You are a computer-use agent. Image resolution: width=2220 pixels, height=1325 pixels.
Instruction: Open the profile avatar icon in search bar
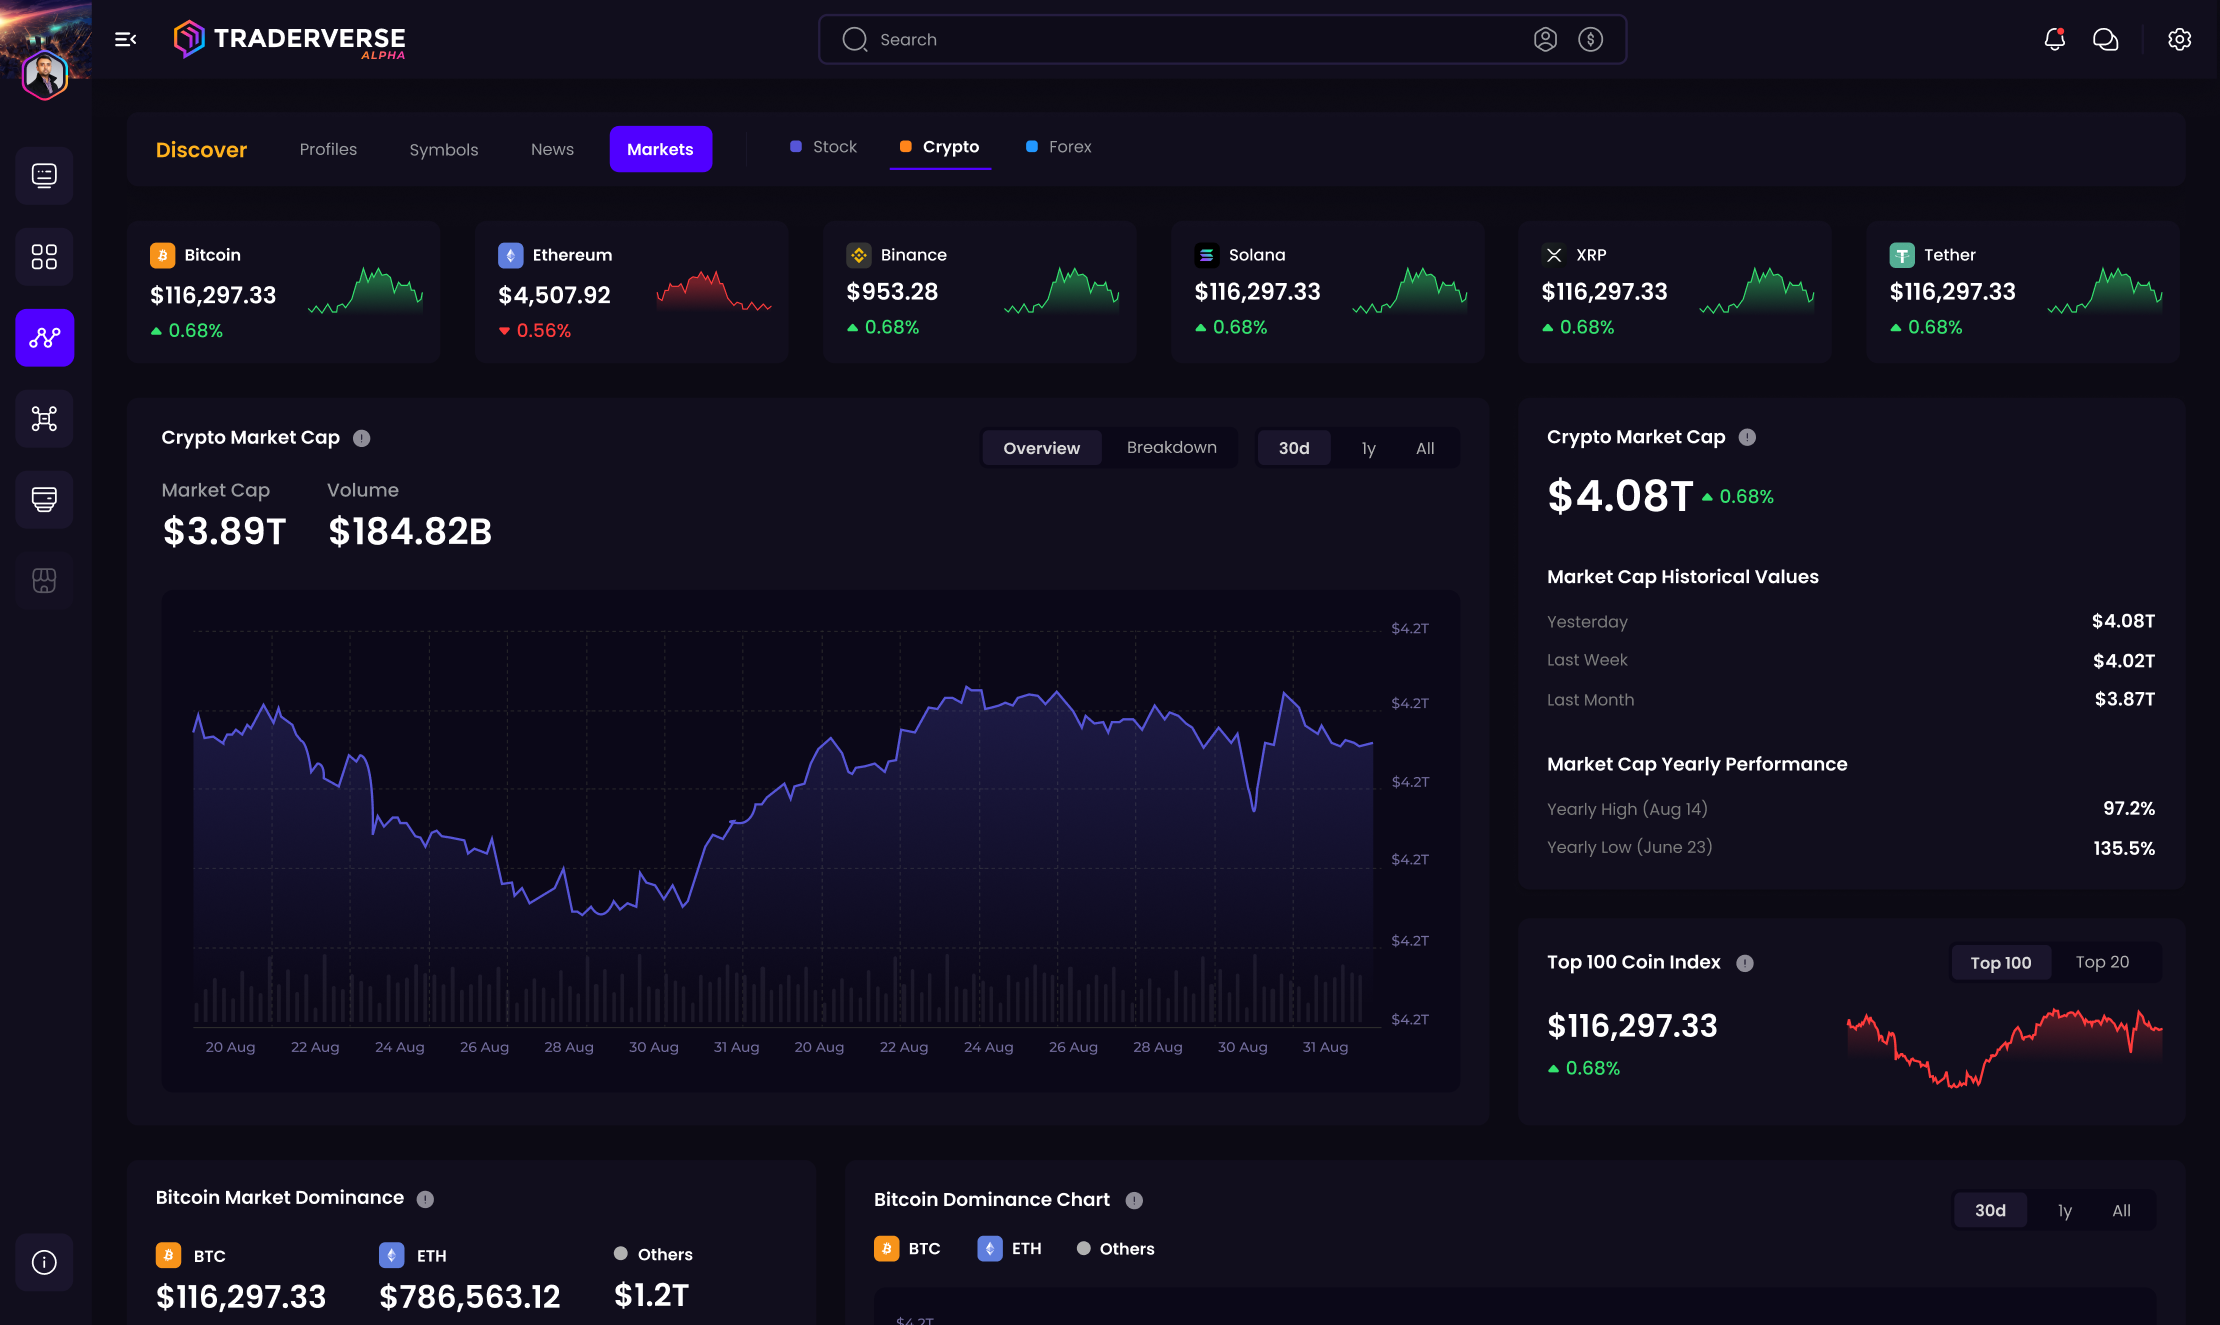[x=1545, y=39]
